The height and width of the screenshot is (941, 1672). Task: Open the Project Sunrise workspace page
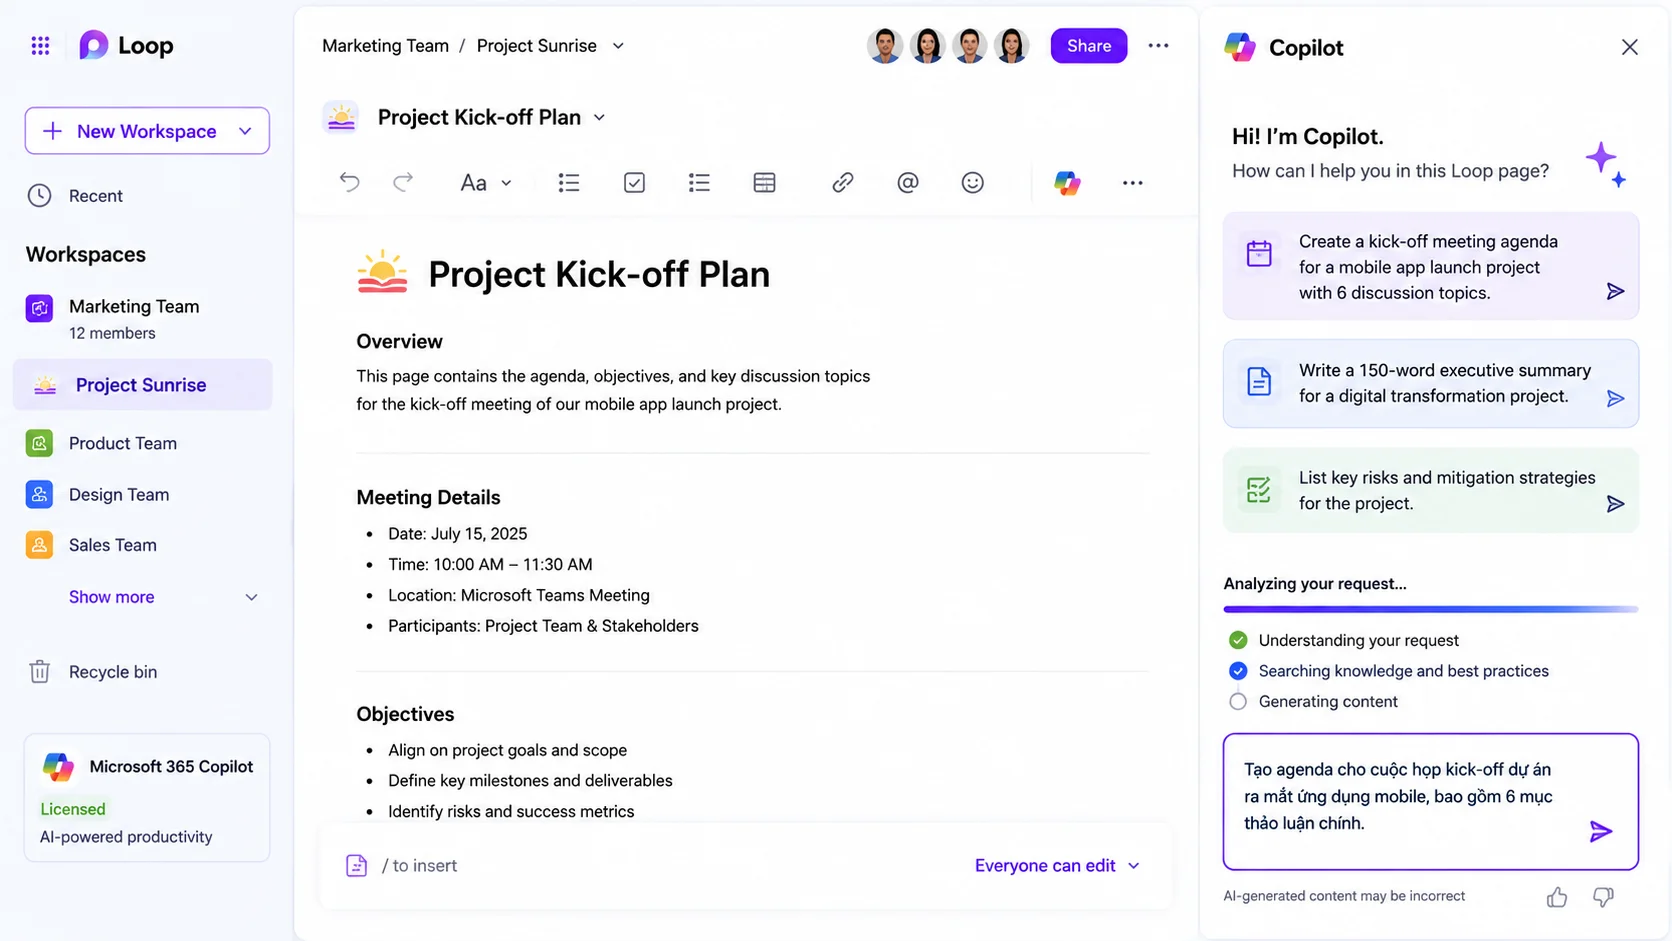click(142, 385)
